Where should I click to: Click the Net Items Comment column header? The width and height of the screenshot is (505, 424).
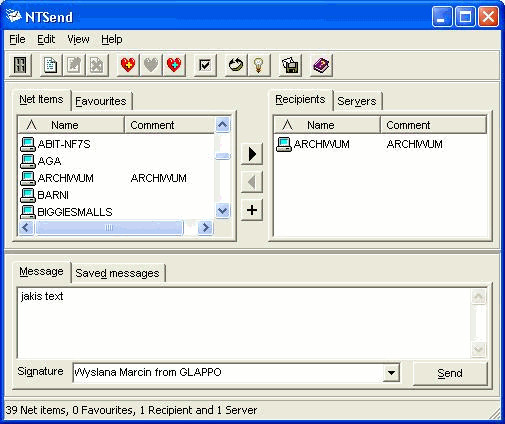click(x=169, y=125)
